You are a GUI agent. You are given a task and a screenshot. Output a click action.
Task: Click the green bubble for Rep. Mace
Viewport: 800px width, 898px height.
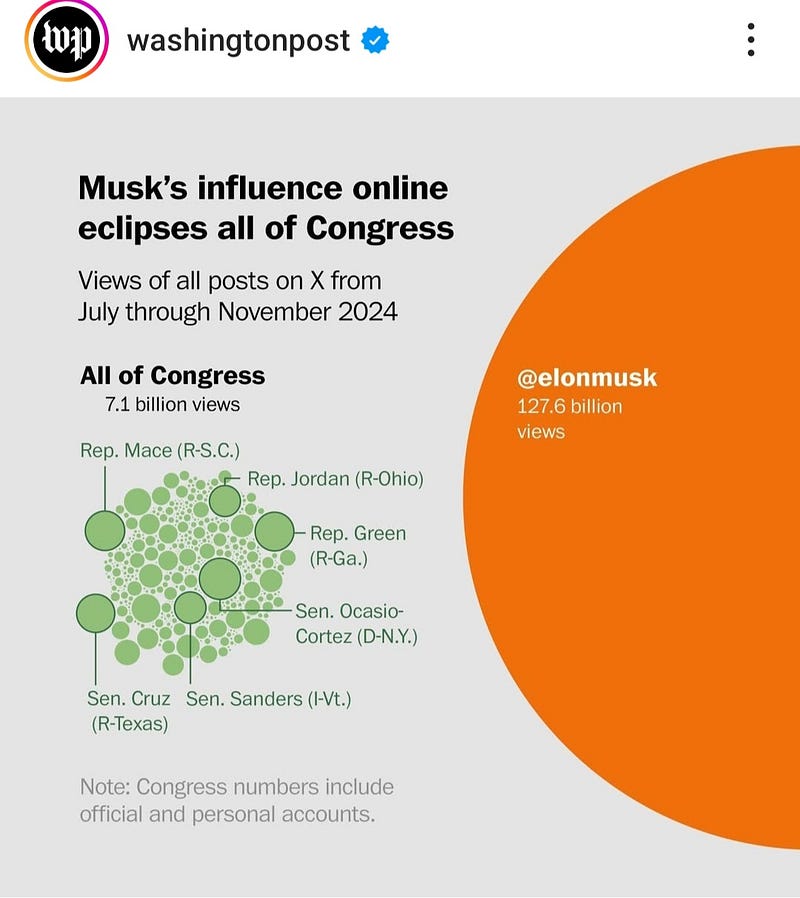coord(103,529)
